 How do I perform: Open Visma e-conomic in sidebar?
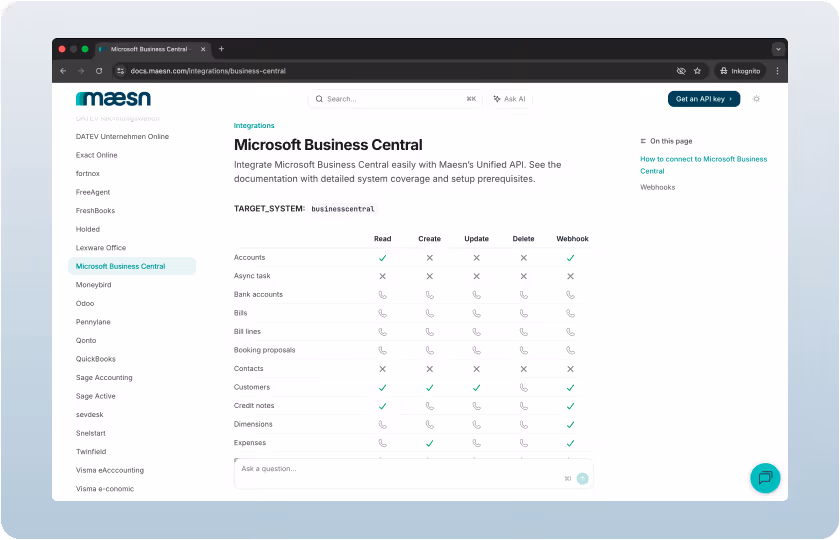click(x=105, y=489)
